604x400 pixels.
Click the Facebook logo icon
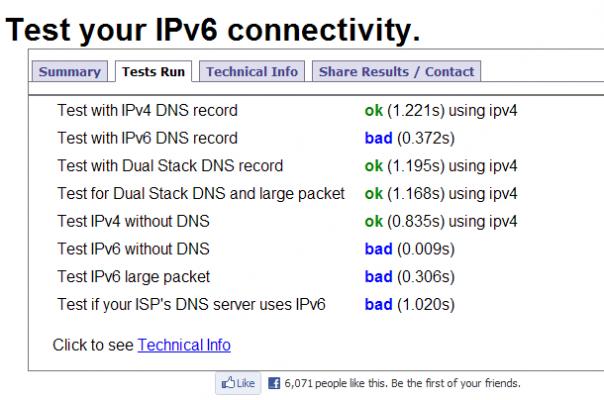tap(274, 382)
